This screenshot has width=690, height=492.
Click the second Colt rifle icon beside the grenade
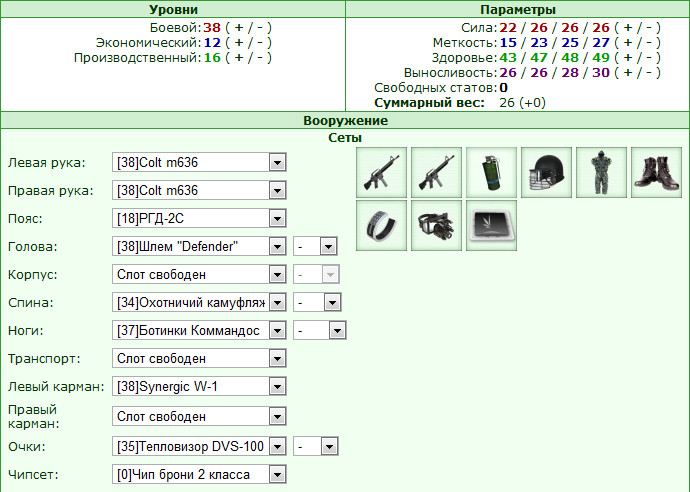click(437, 173)
